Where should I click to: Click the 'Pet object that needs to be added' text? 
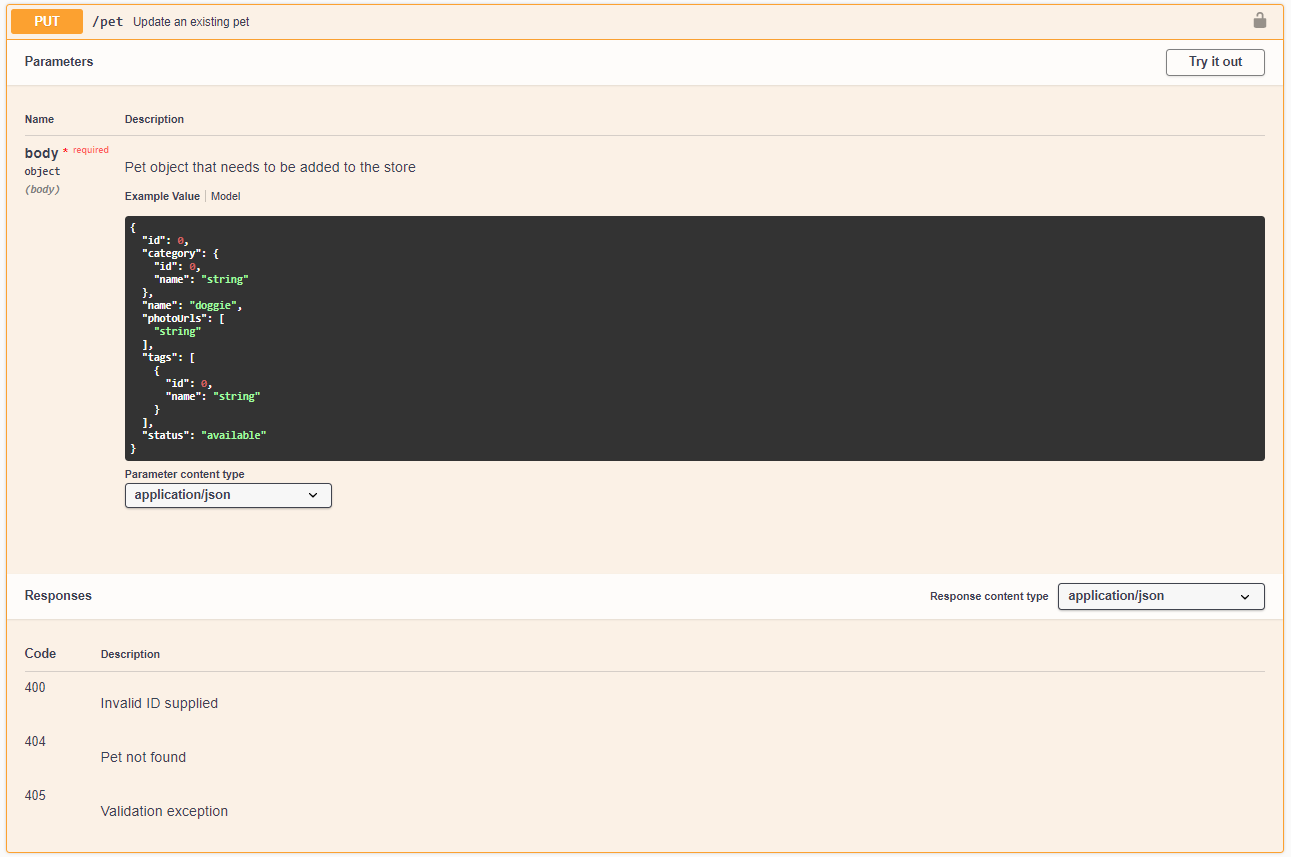click(x=270, y=167)
